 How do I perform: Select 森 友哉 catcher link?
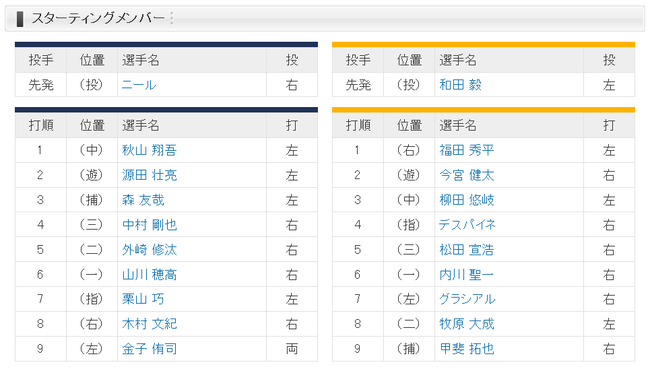pyautogui.click(x=143, y=200)
